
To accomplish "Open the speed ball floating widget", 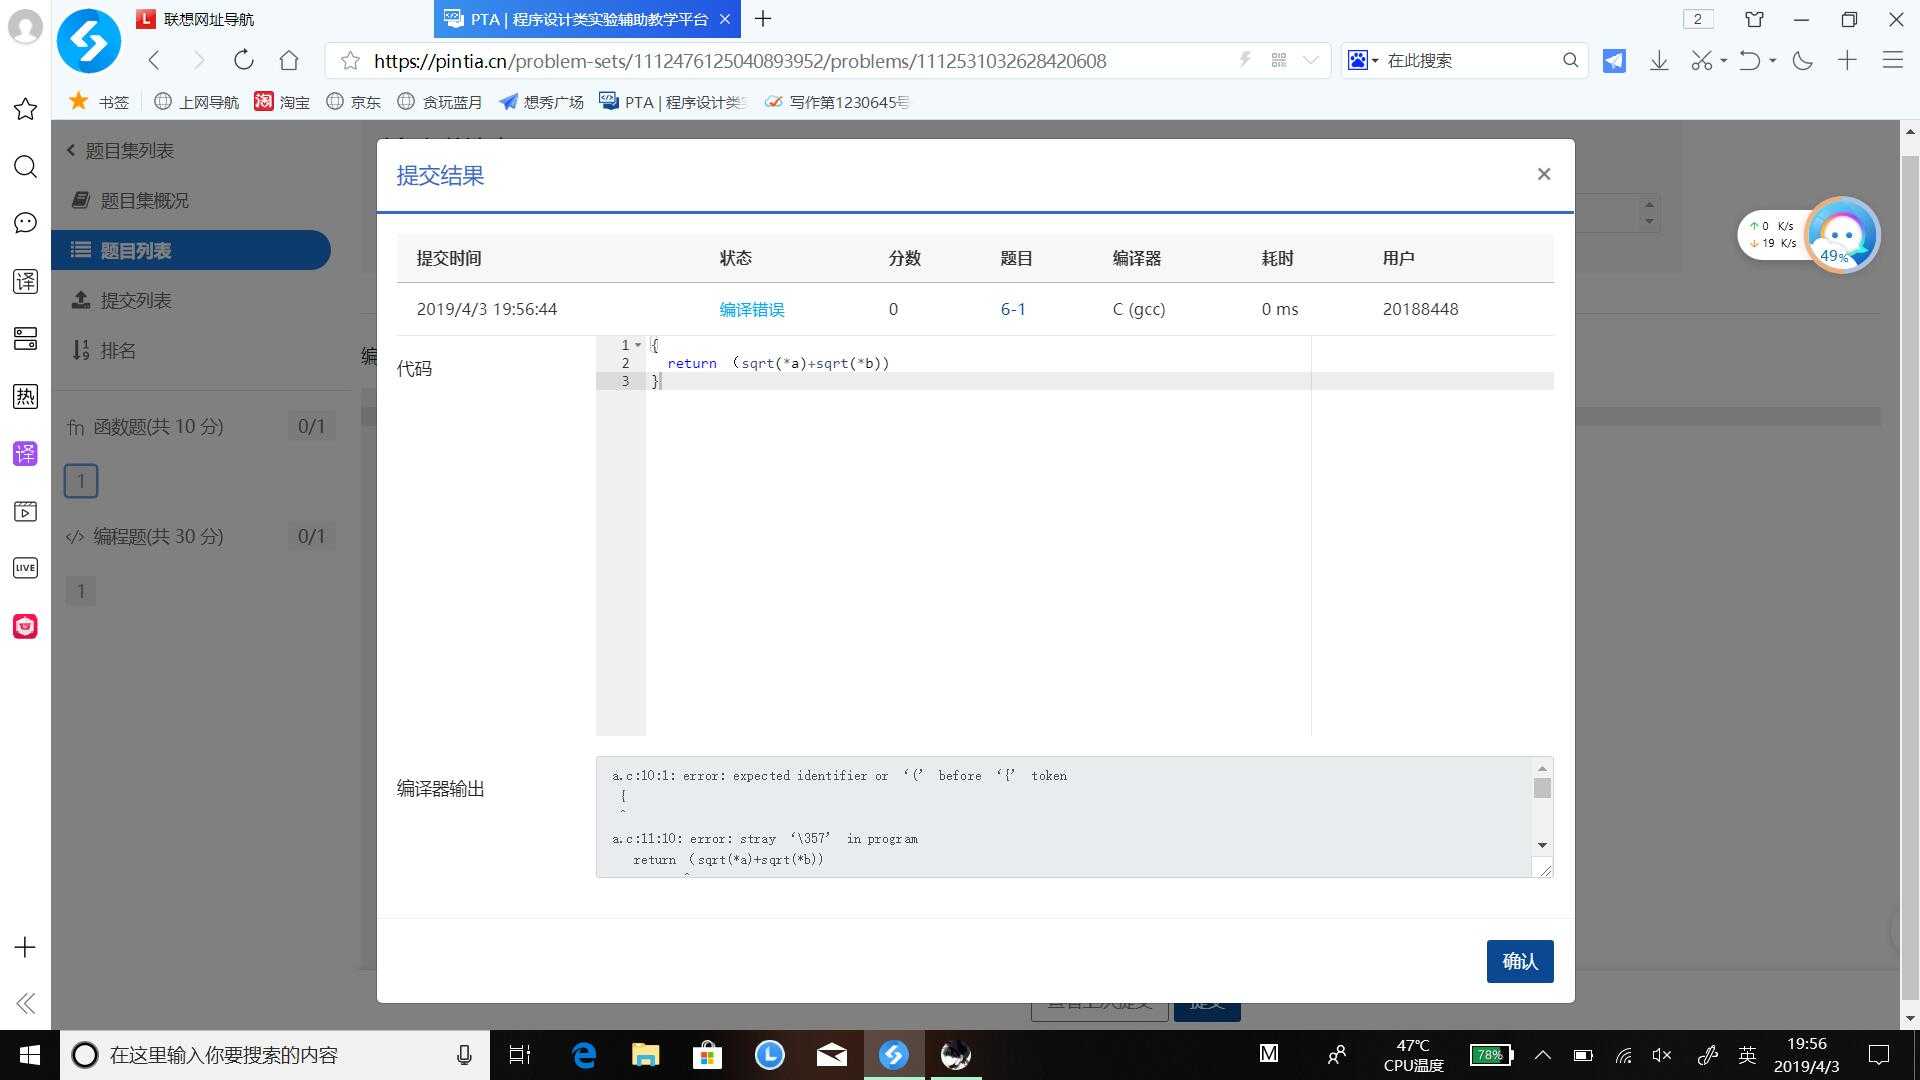I will [1842, 235].
